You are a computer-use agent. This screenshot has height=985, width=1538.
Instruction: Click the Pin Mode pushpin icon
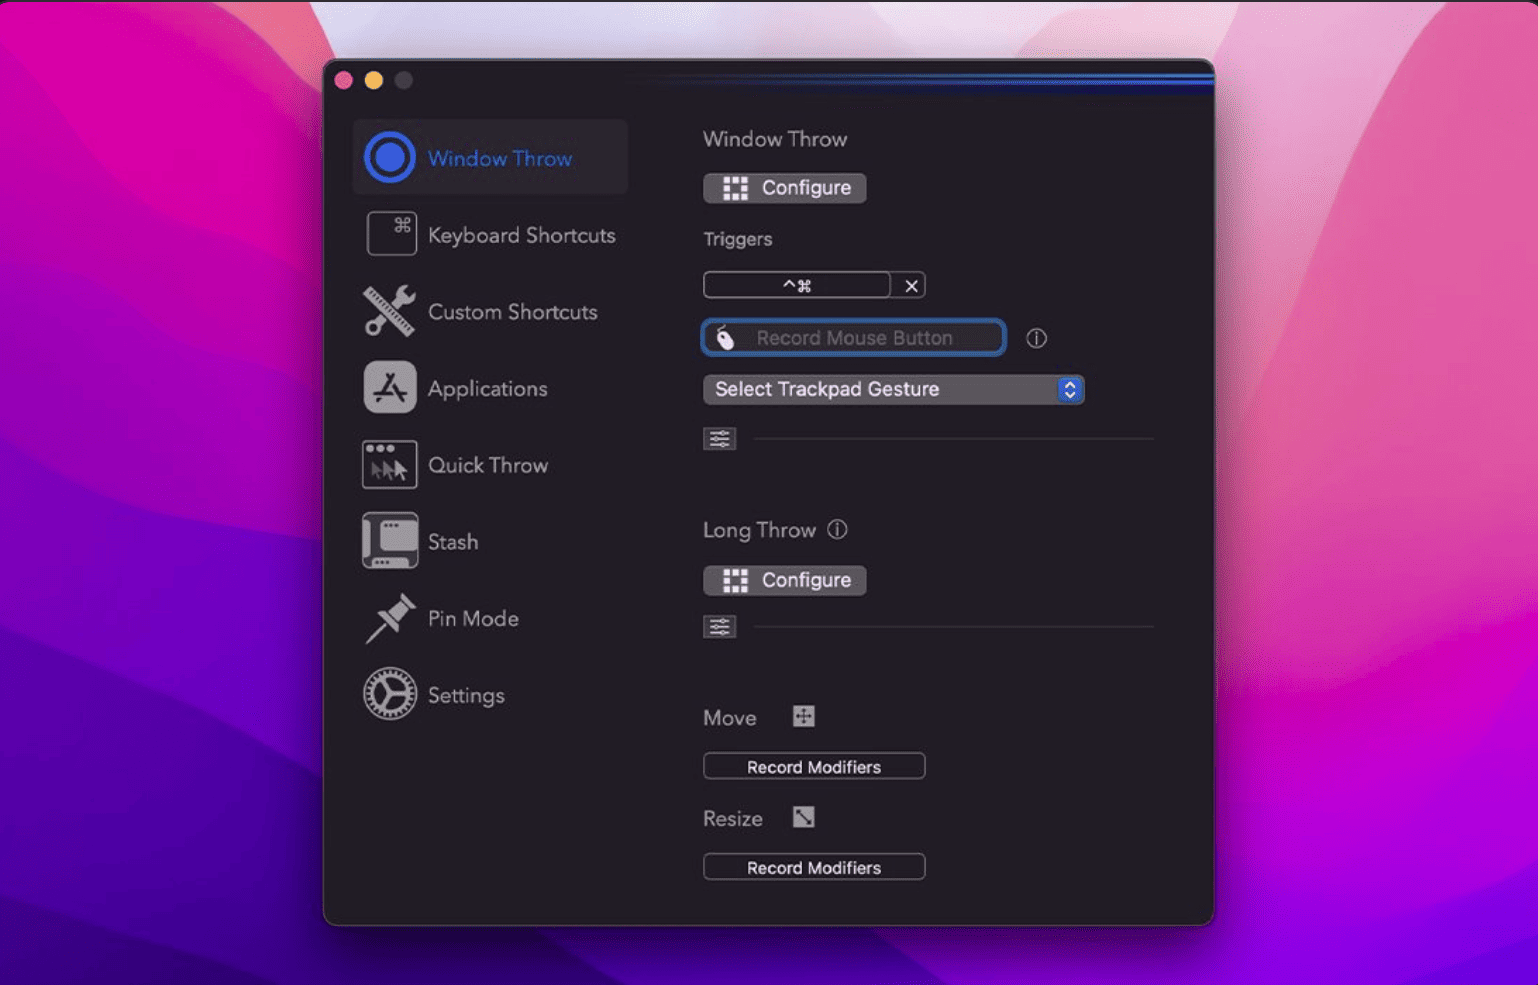(x=390, y=618)
